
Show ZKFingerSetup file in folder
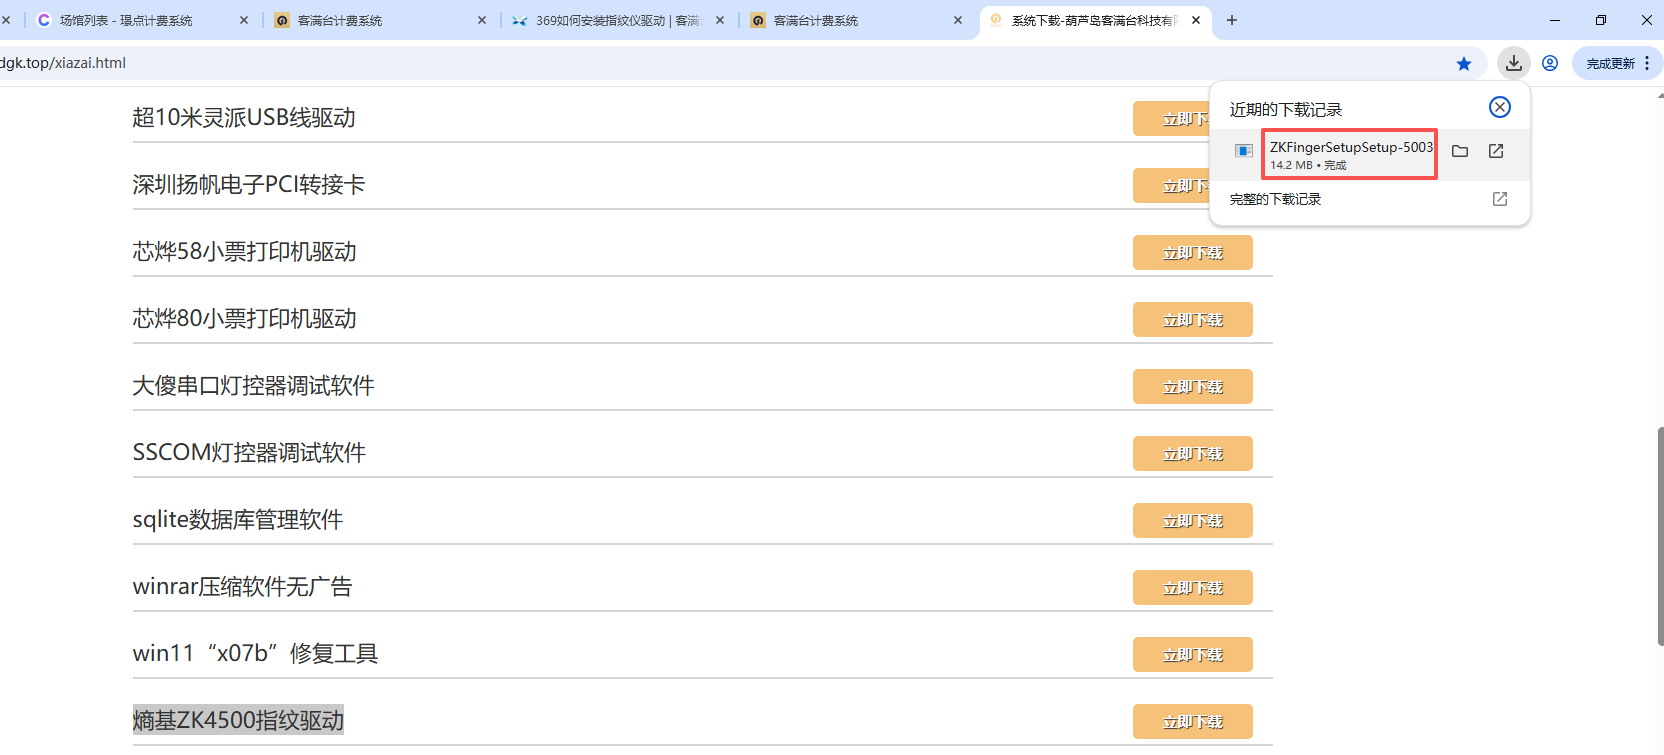pos(1460,151)
